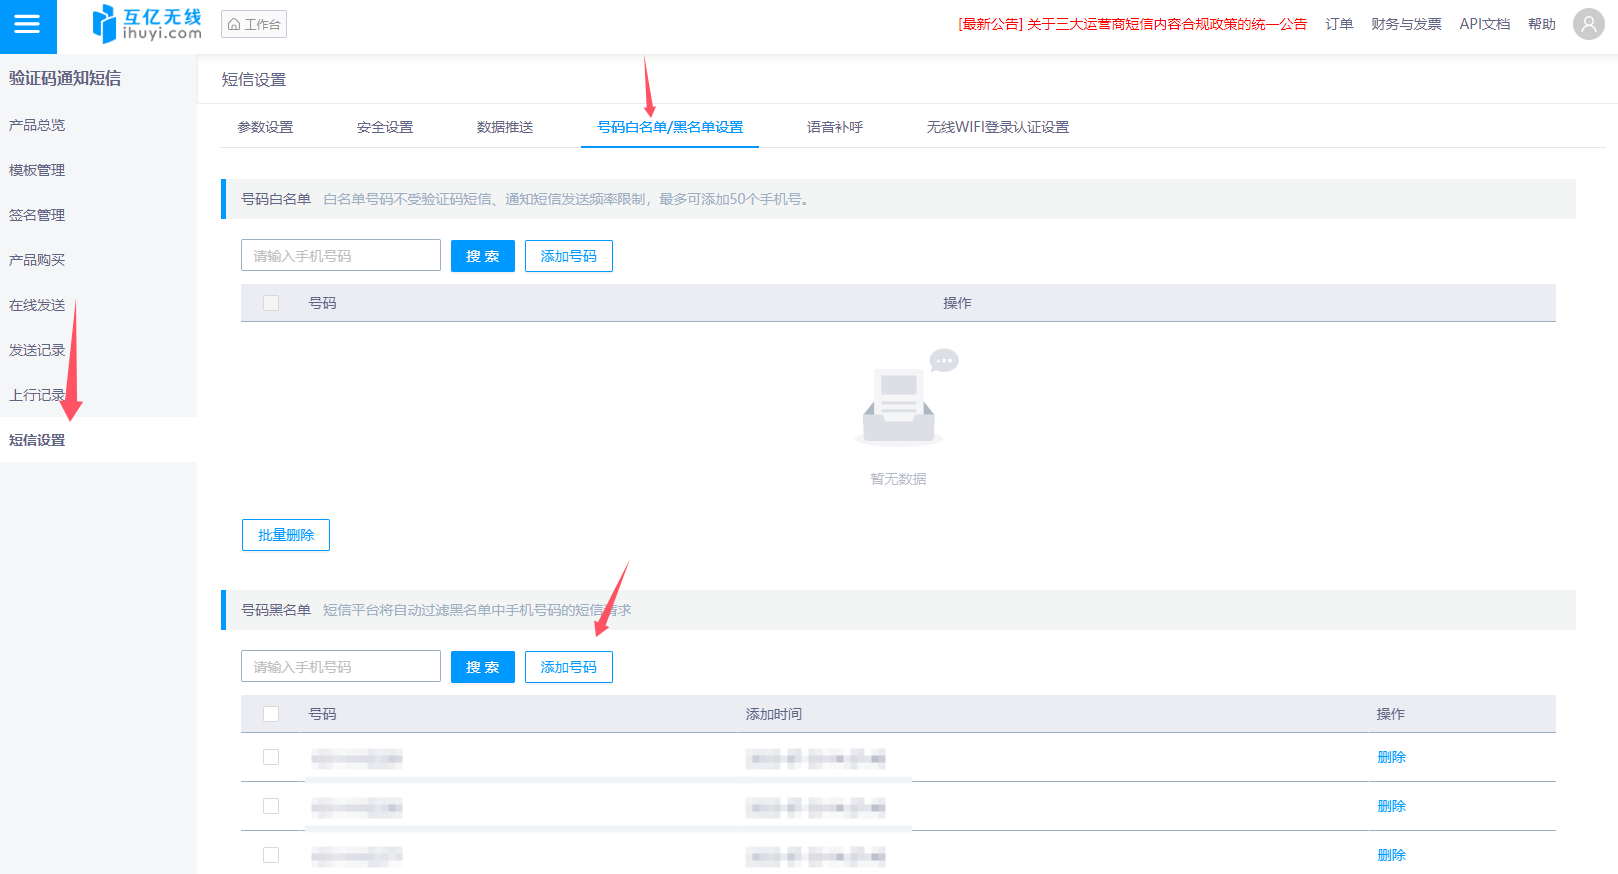Switch to the 参数设置 tab
1618x874 pixels.
click(265, 127)
